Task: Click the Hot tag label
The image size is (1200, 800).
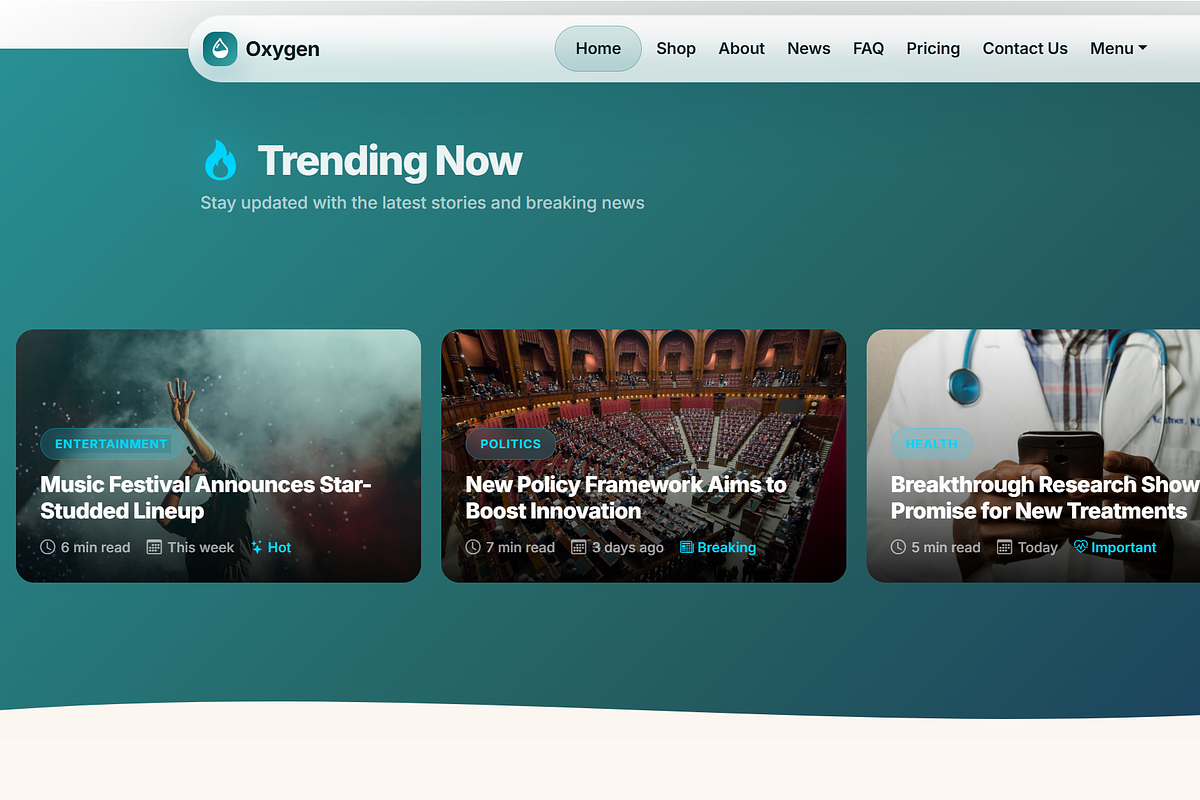Action: [279, 547]
